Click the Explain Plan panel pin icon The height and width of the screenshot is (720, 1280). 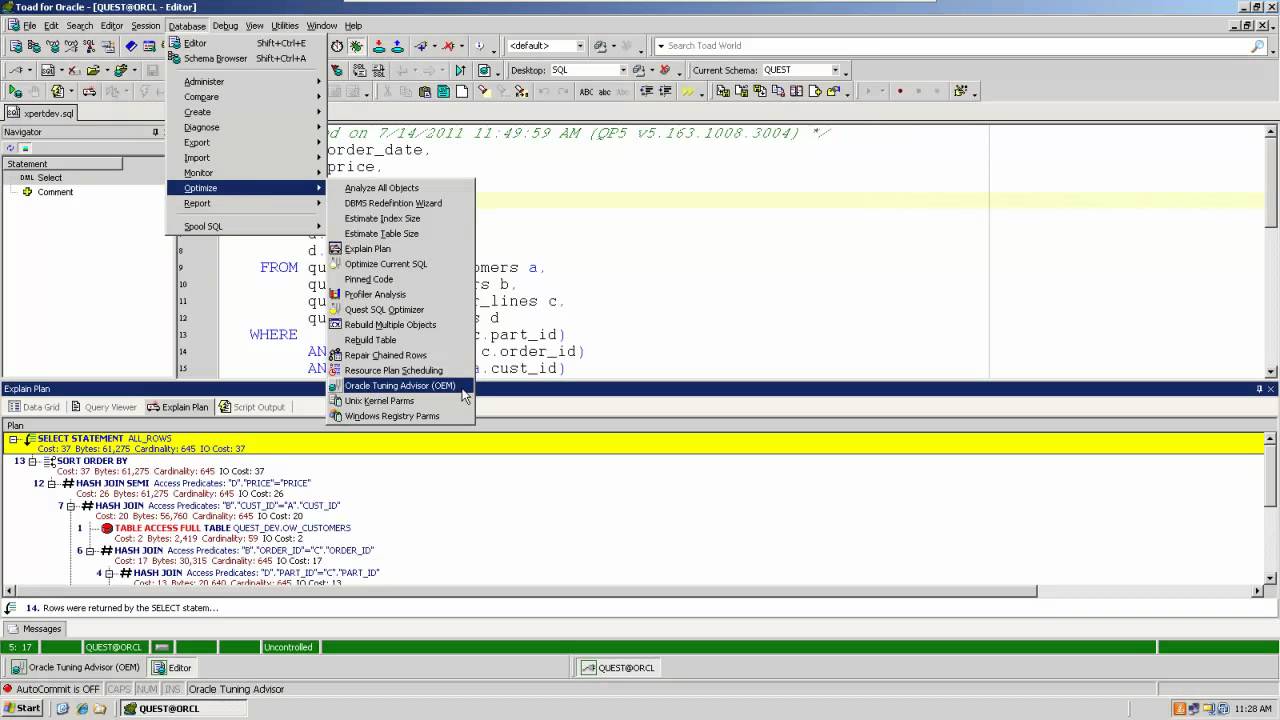point(1259,389)
